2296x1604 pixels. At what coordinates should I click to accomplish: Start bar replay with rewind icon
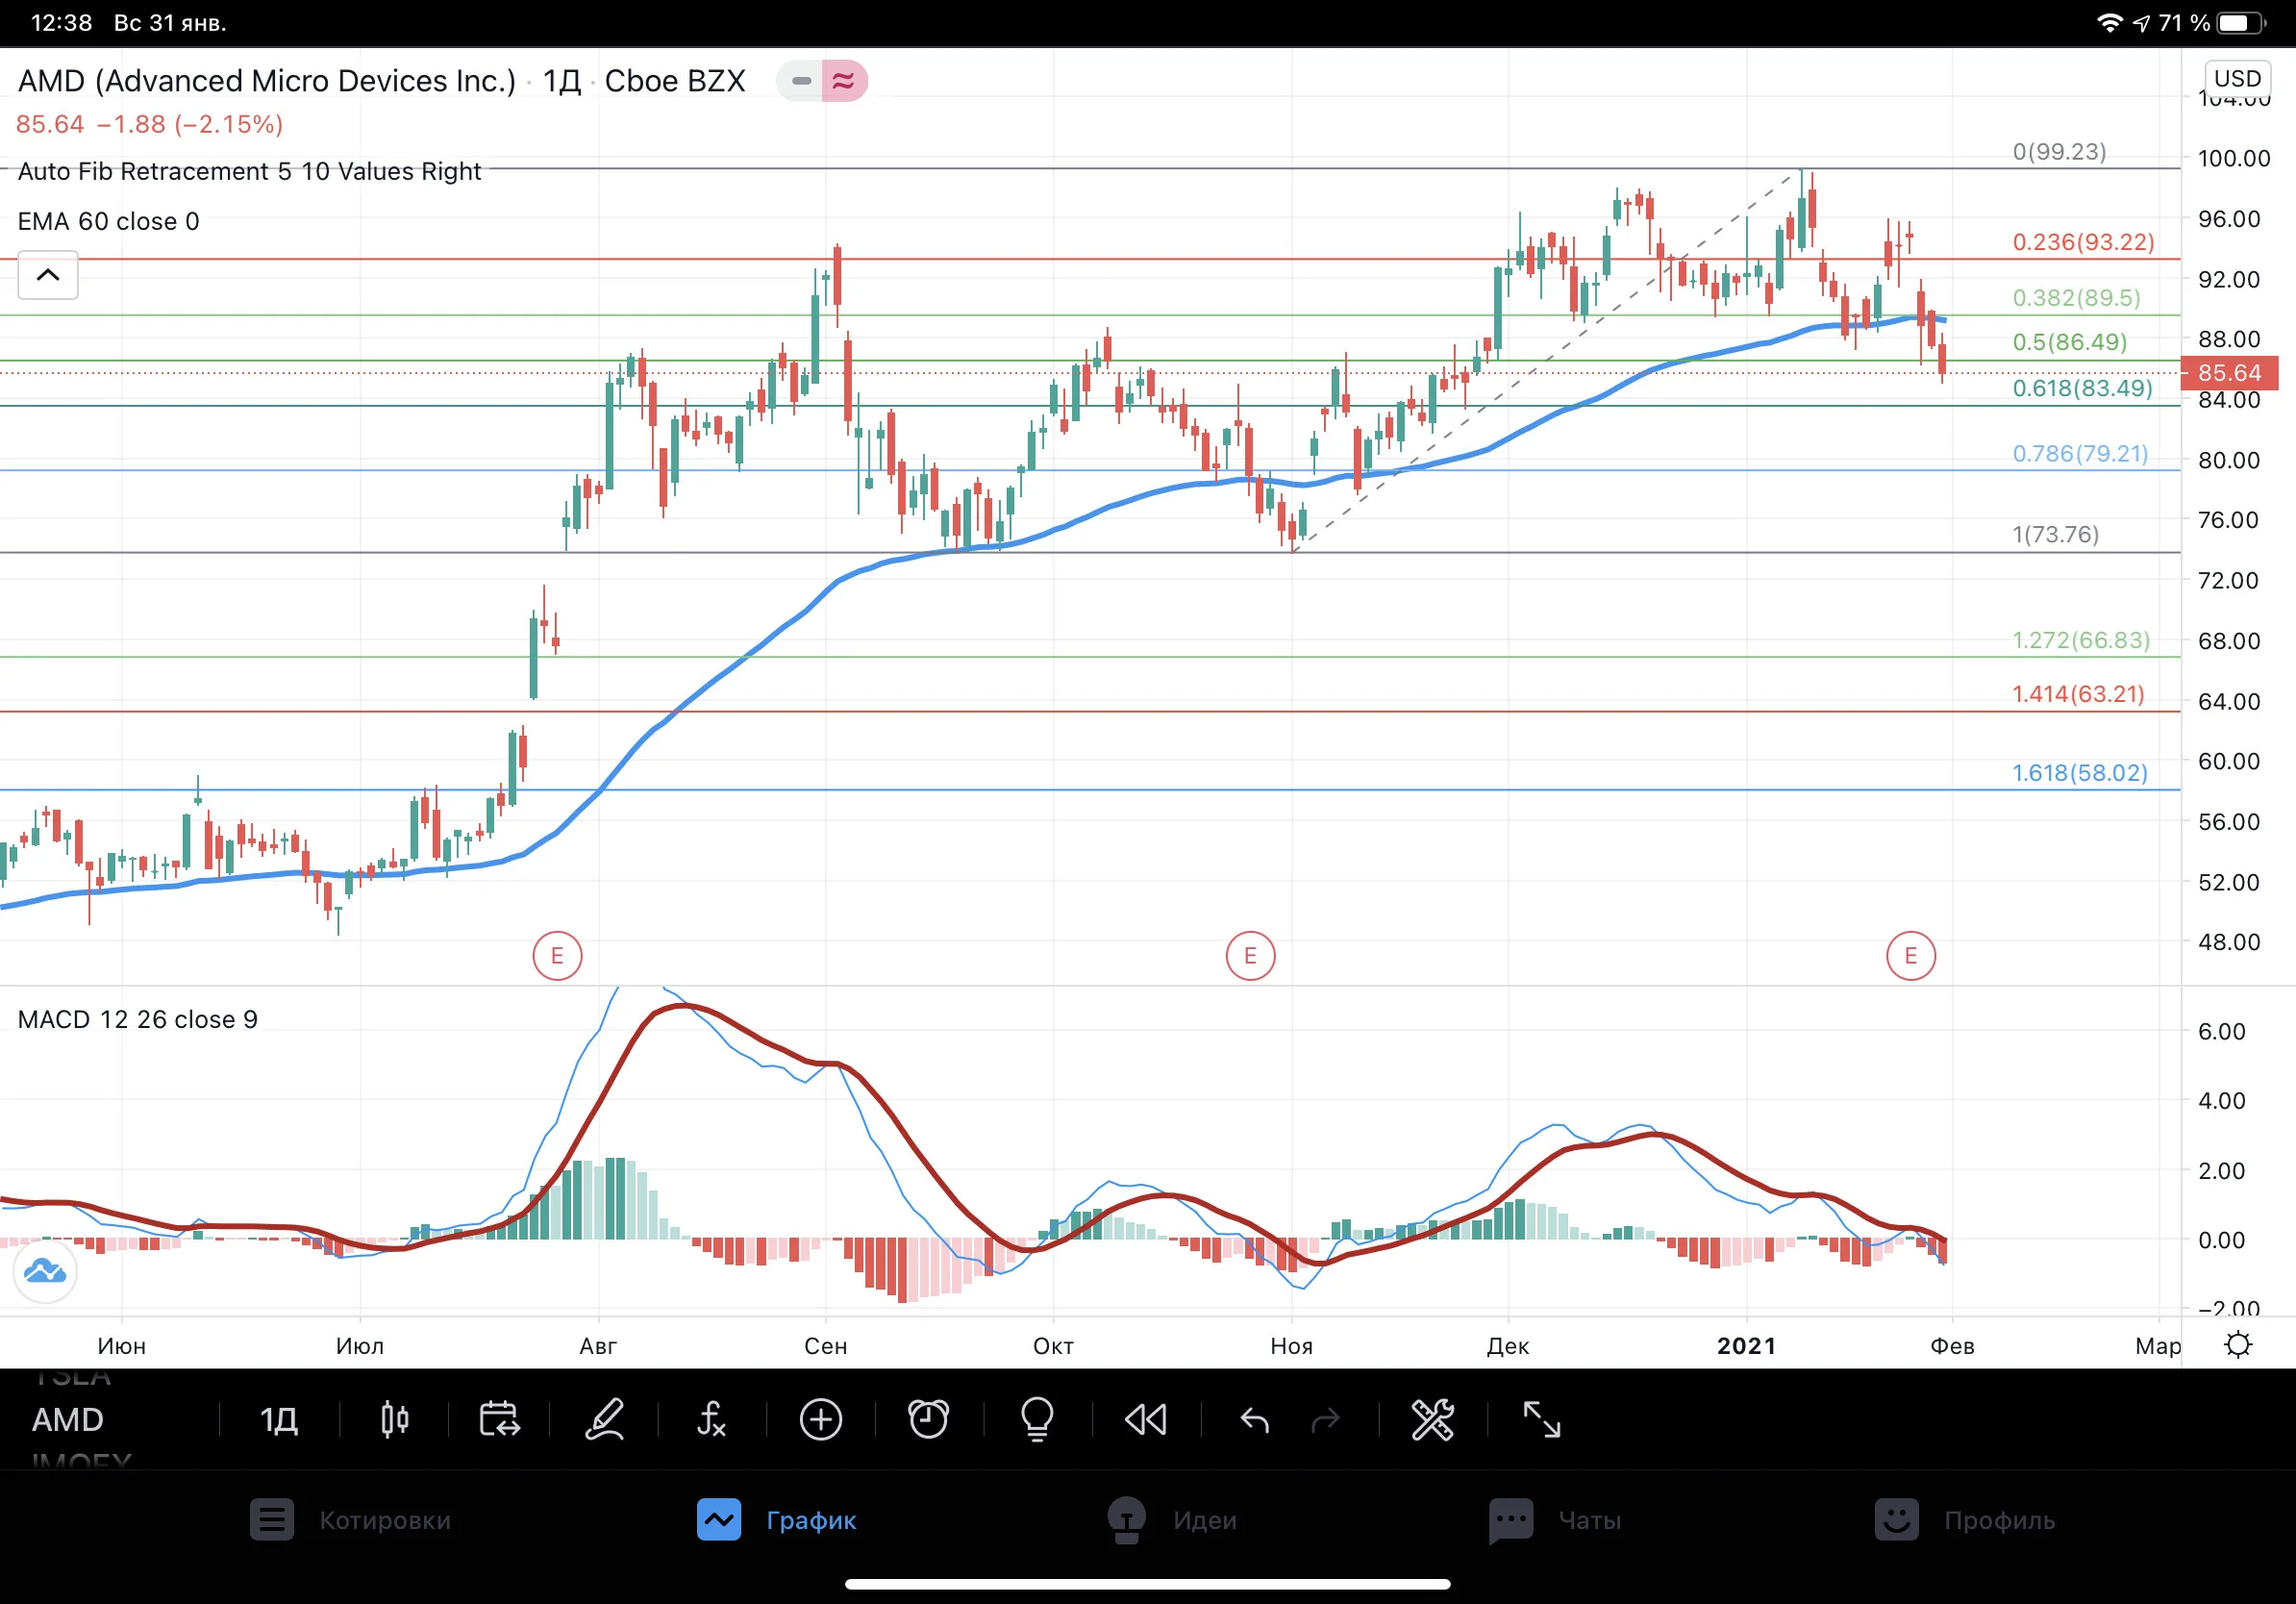click(x=1146, y=1419)
